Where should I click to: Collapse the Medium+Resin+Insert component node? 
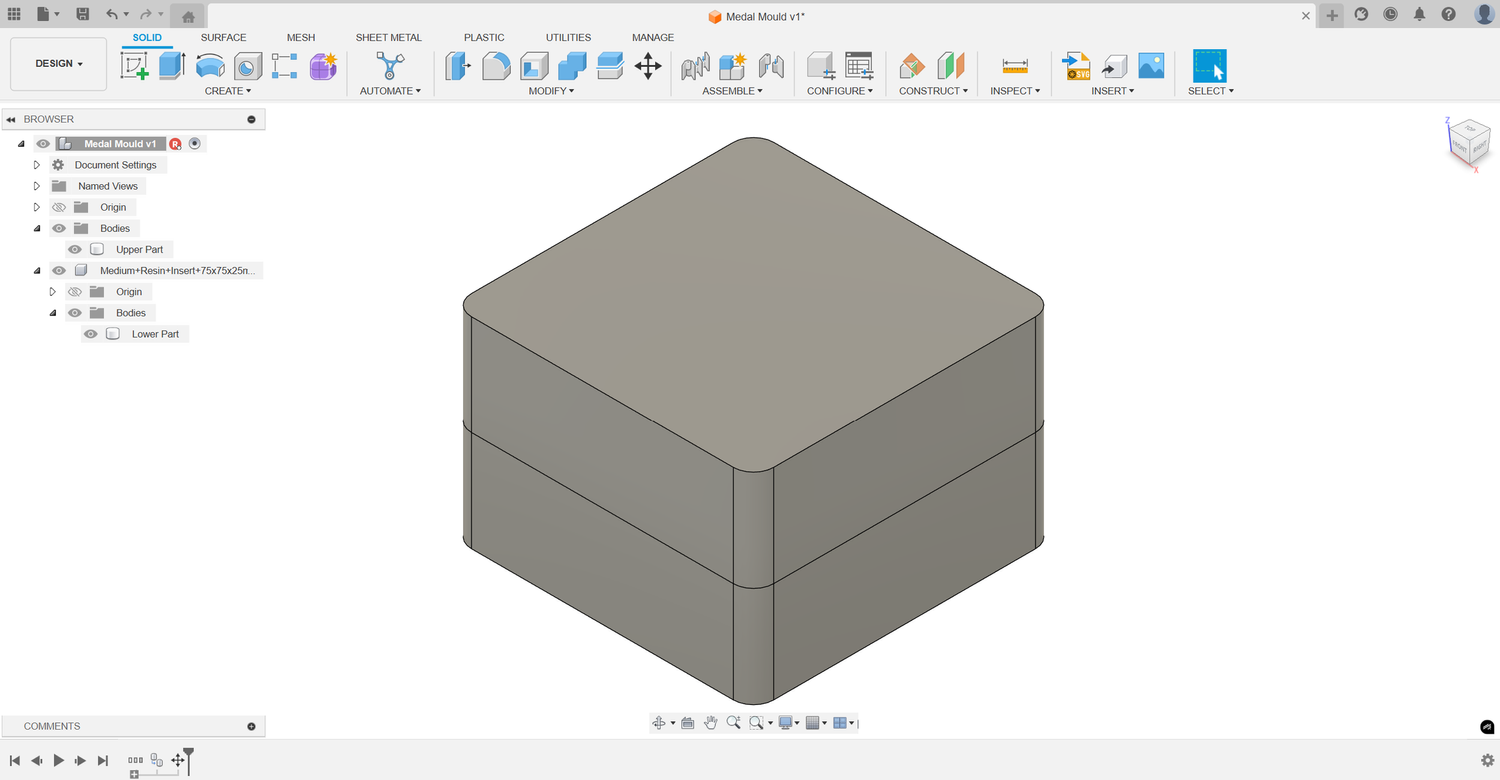coord(37,271)
